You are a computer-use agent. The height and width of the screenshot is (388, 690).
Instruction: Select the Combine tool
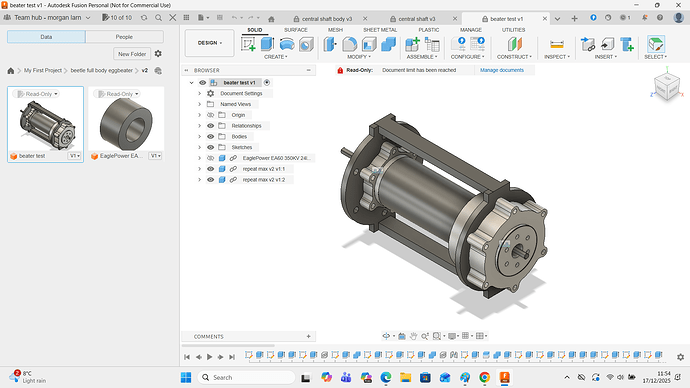tap(388, 44)
